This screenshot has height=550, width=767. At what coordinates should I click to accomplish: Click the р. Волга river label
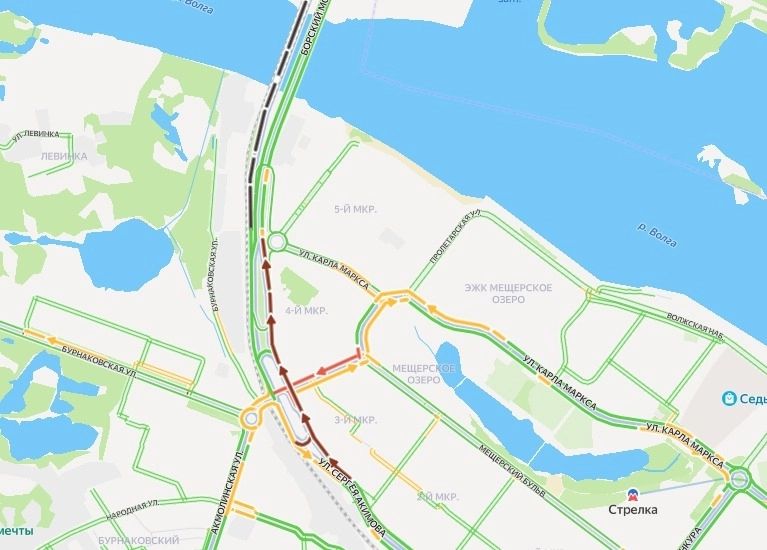coord(657,235)
